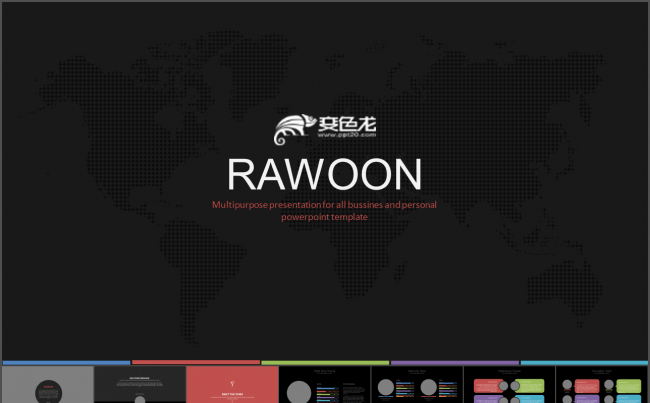The width and height of the screenshot is (650, 403).
Task: Open the slide thumbnail with single gray circle and bars
Action: pyautogui.click(x=325, y=384)
